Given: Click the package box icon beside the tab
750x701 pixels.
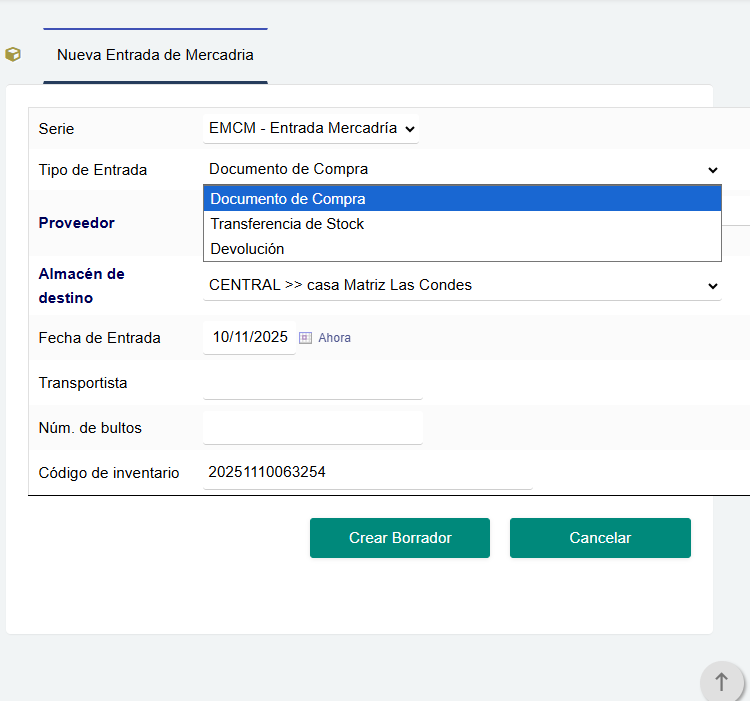Looking at the screenshot, I should click(13, 55).
